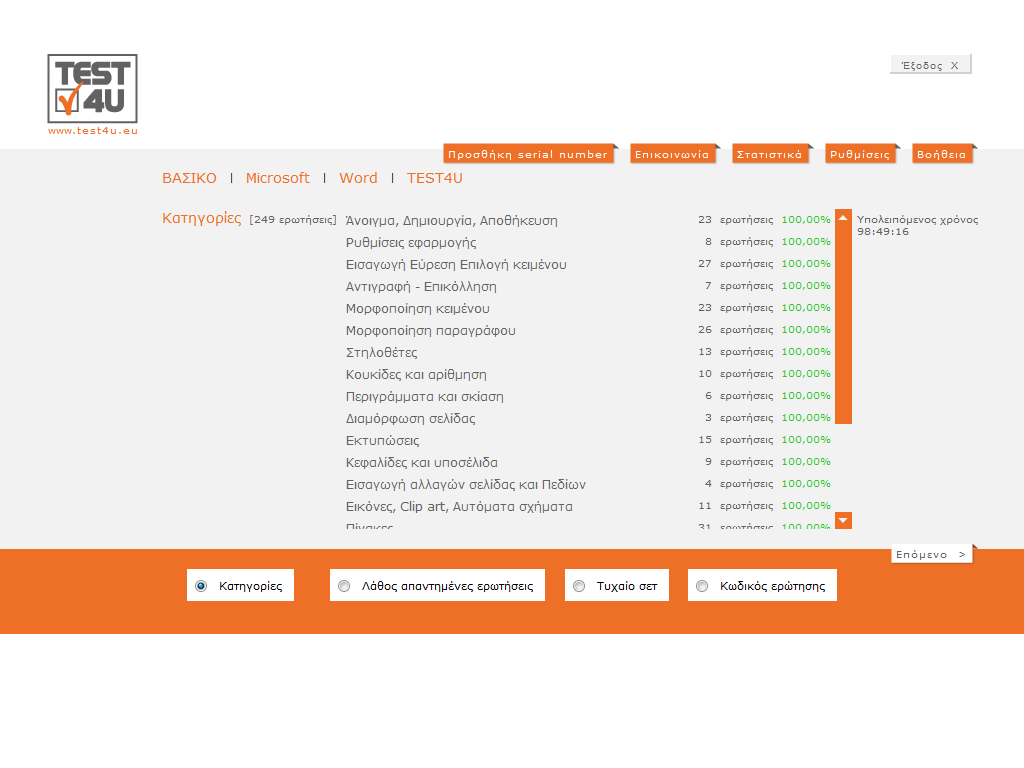Exit using the Έξοδος X button
Viewport: 1024px width, 768px height.
pos(930,65)
